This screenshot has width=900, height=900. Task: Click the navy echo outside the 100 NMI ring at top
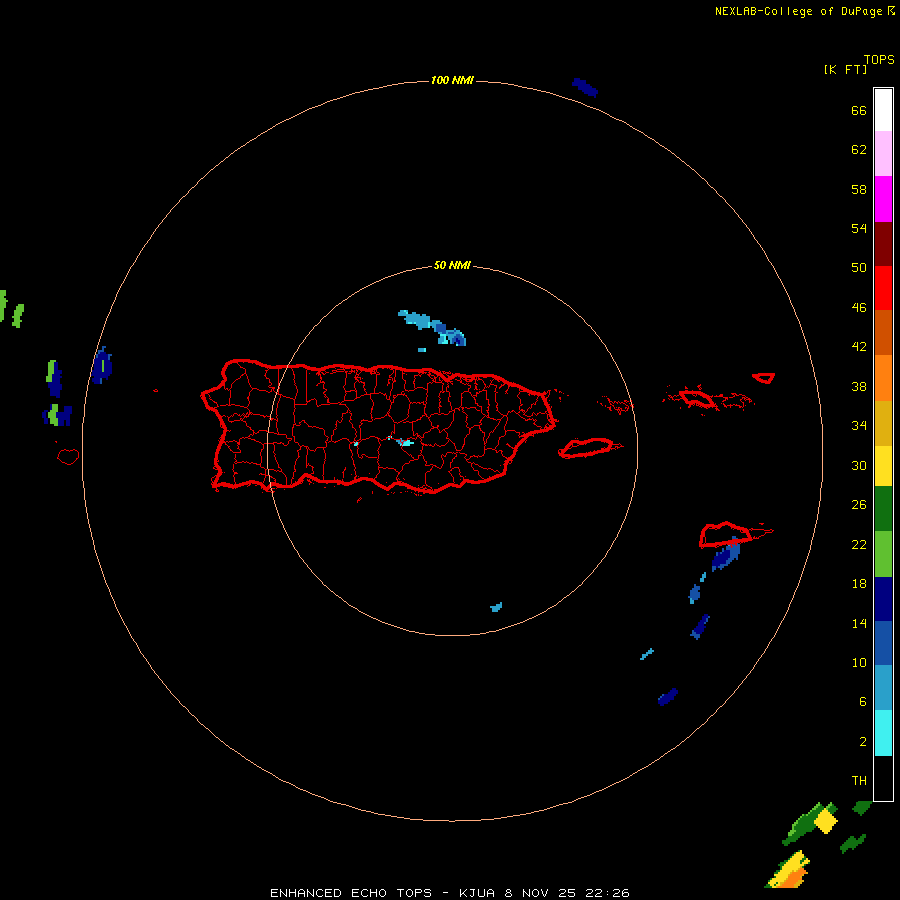585,87
